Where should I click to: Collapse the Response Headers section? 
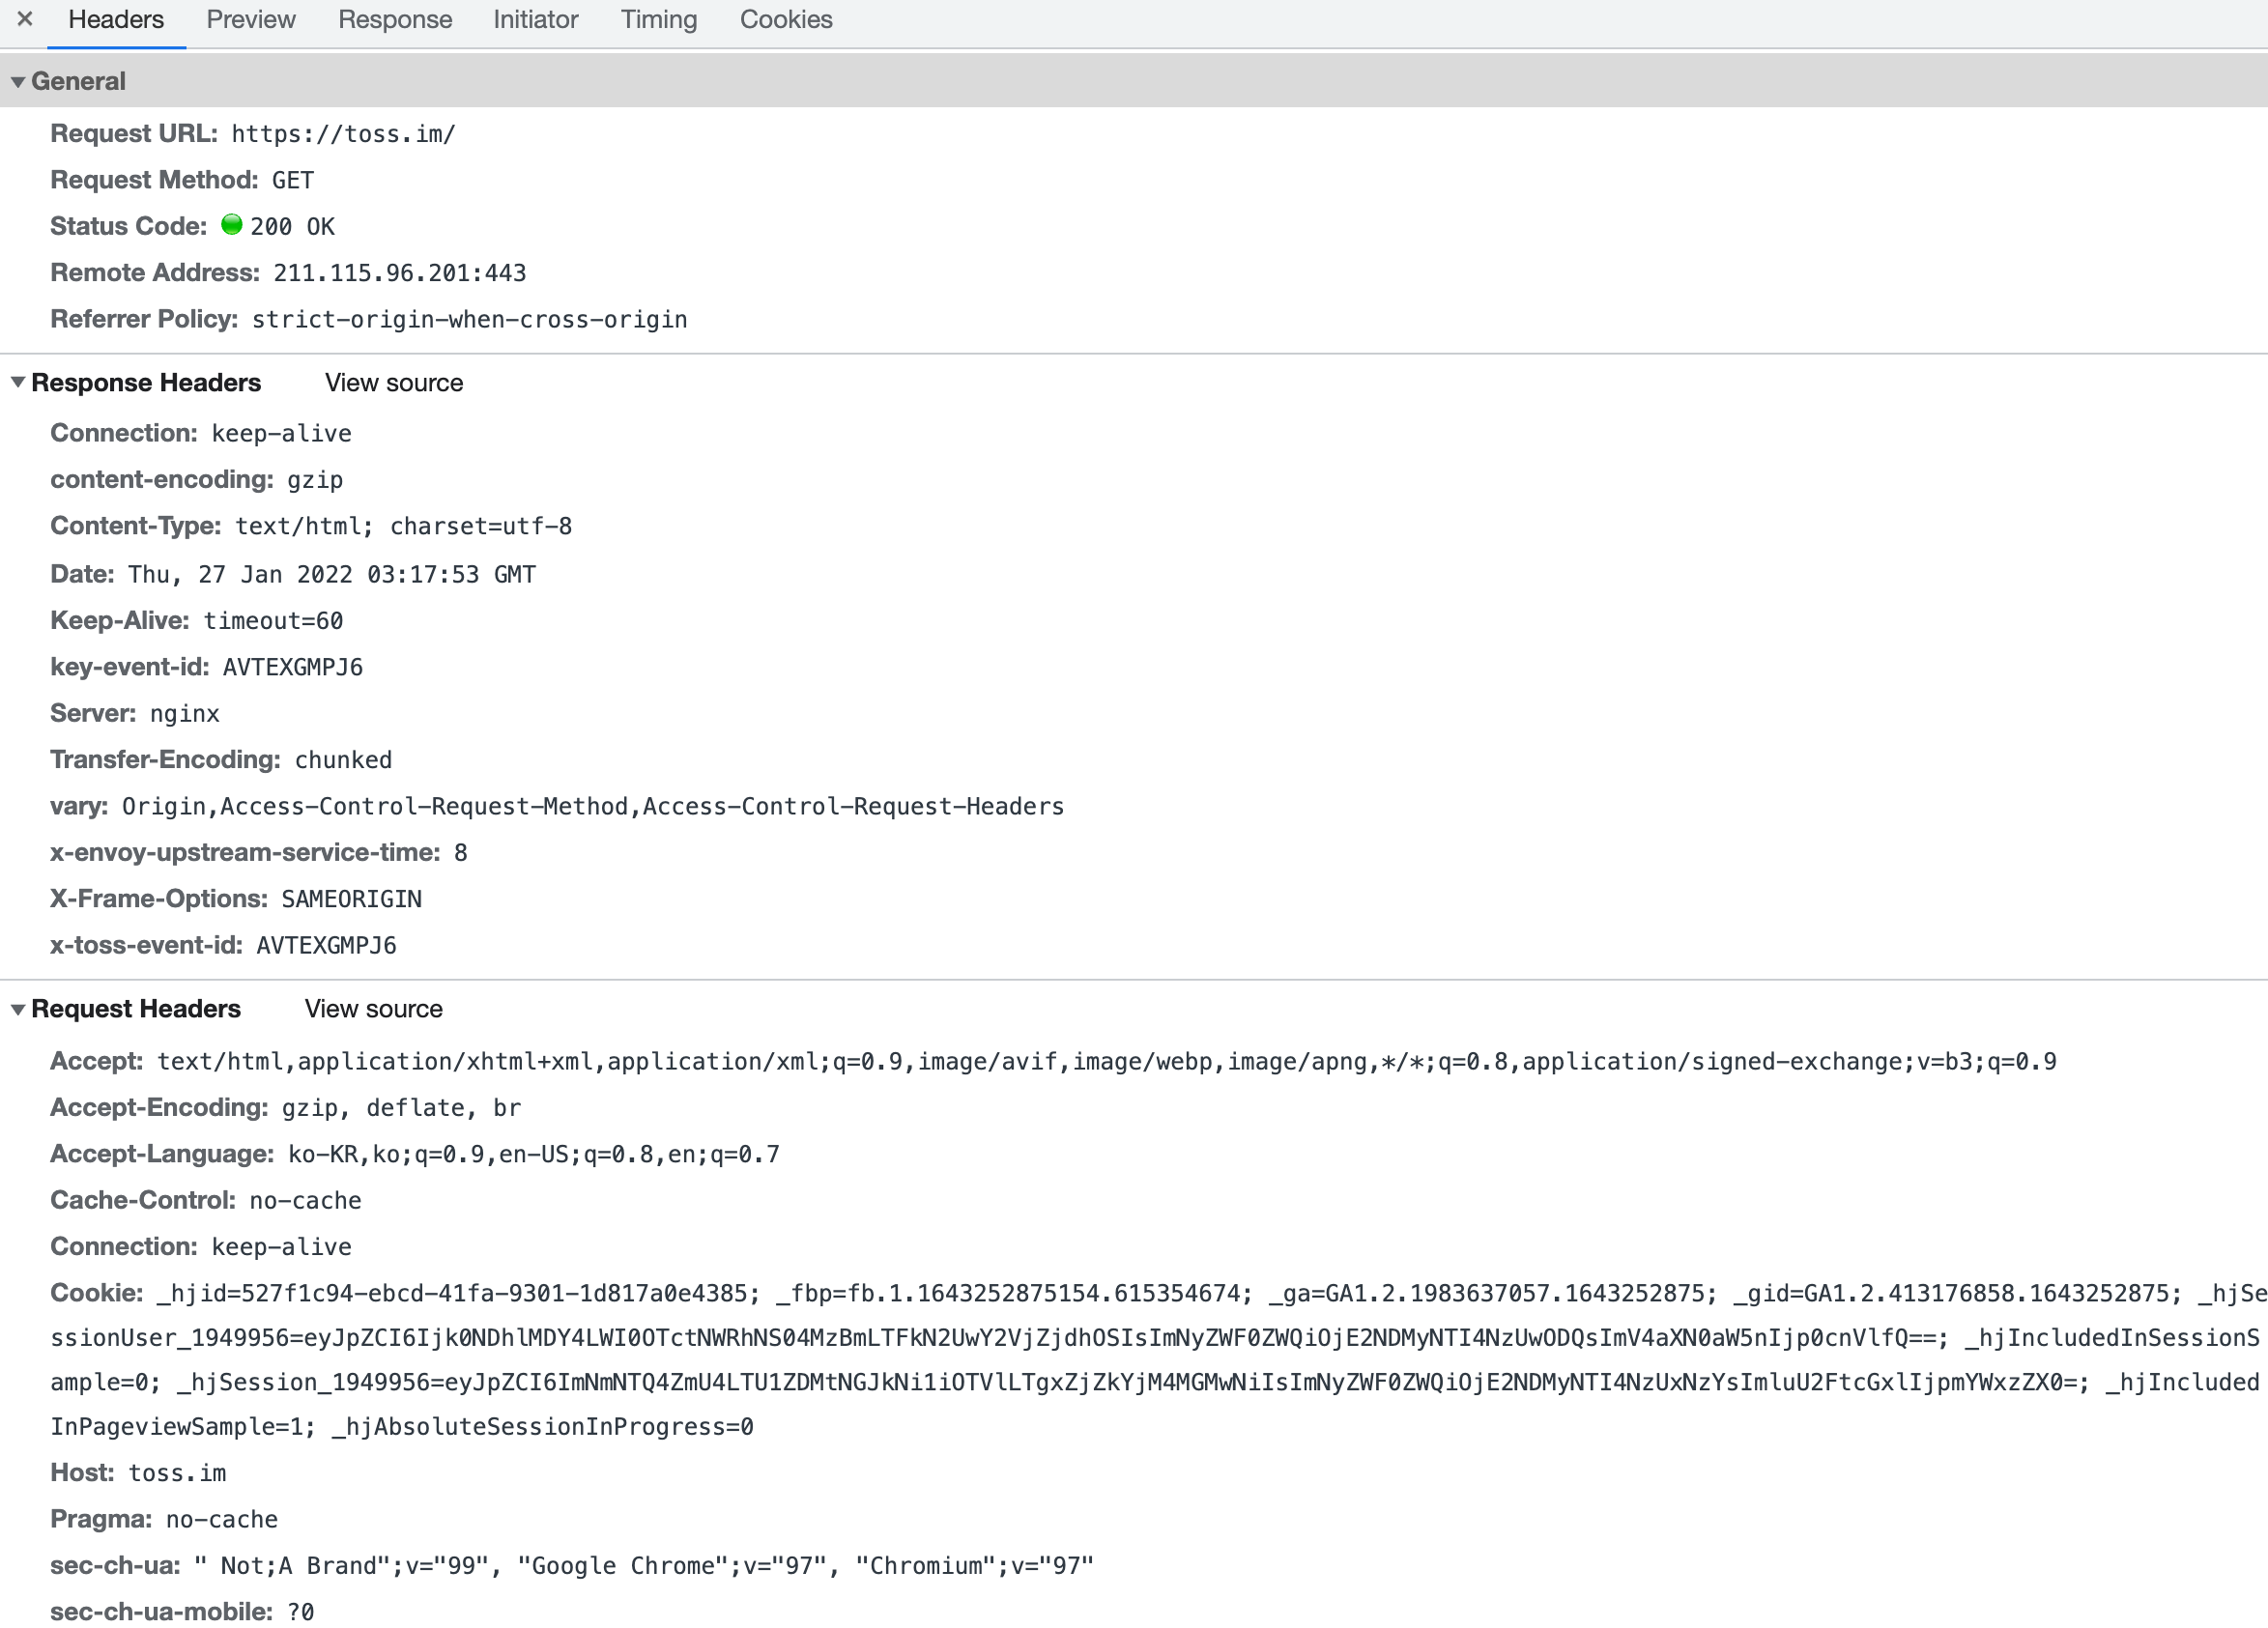click(18, 383)
